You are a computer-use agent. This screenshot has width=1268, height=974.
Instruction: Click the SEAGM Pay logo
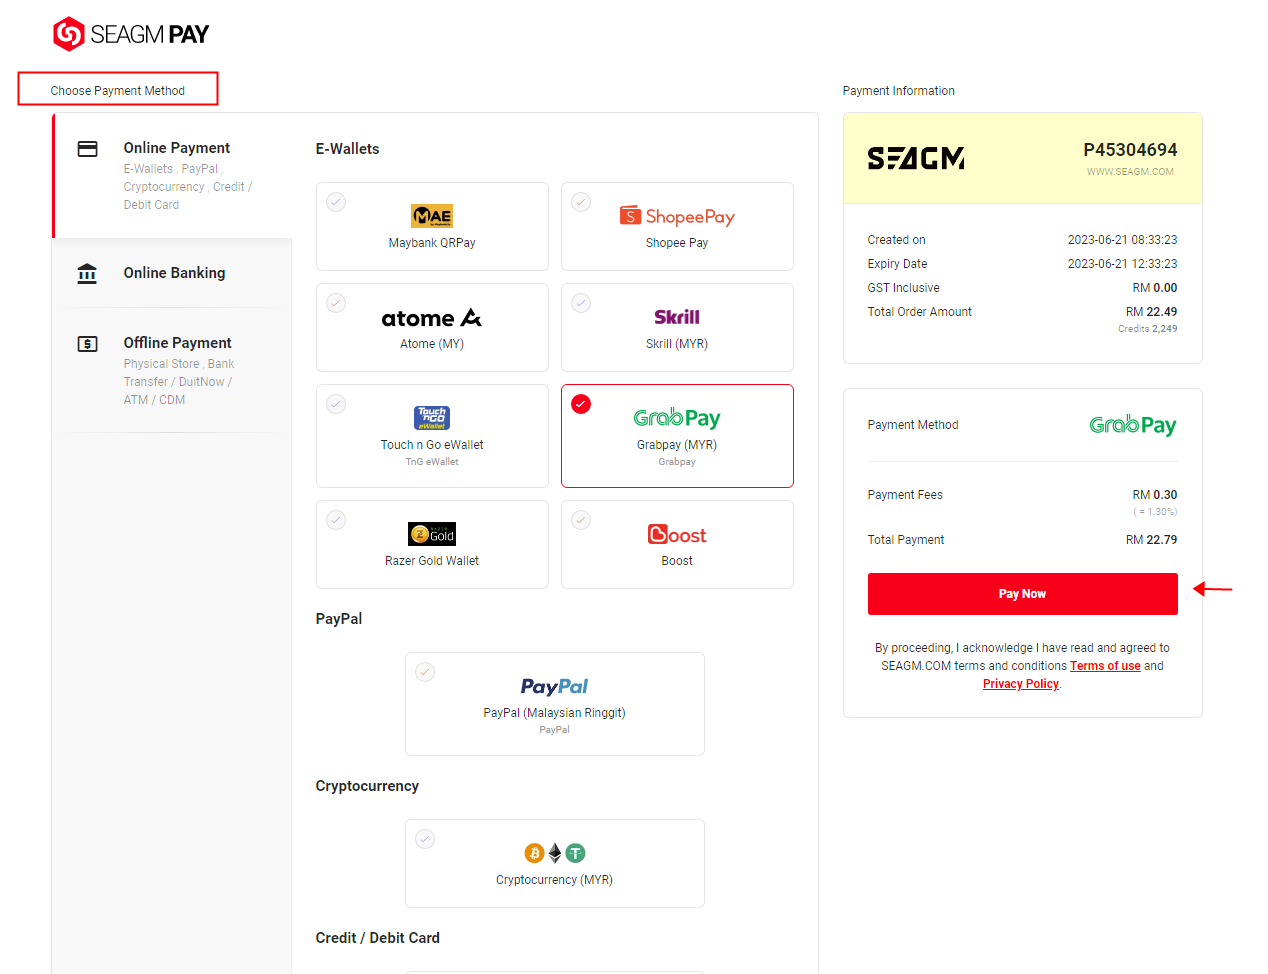pyautogui.click(x=131, y=34)
